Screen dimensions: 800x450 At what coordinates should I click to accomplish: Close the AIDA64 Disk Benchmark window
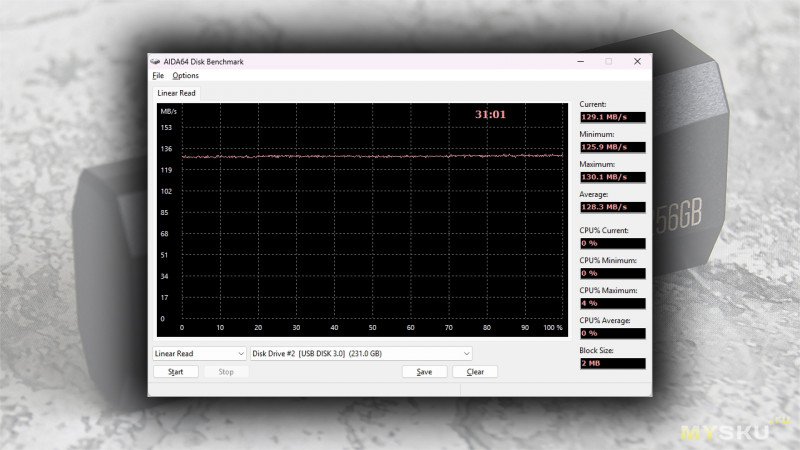(637, 61)
